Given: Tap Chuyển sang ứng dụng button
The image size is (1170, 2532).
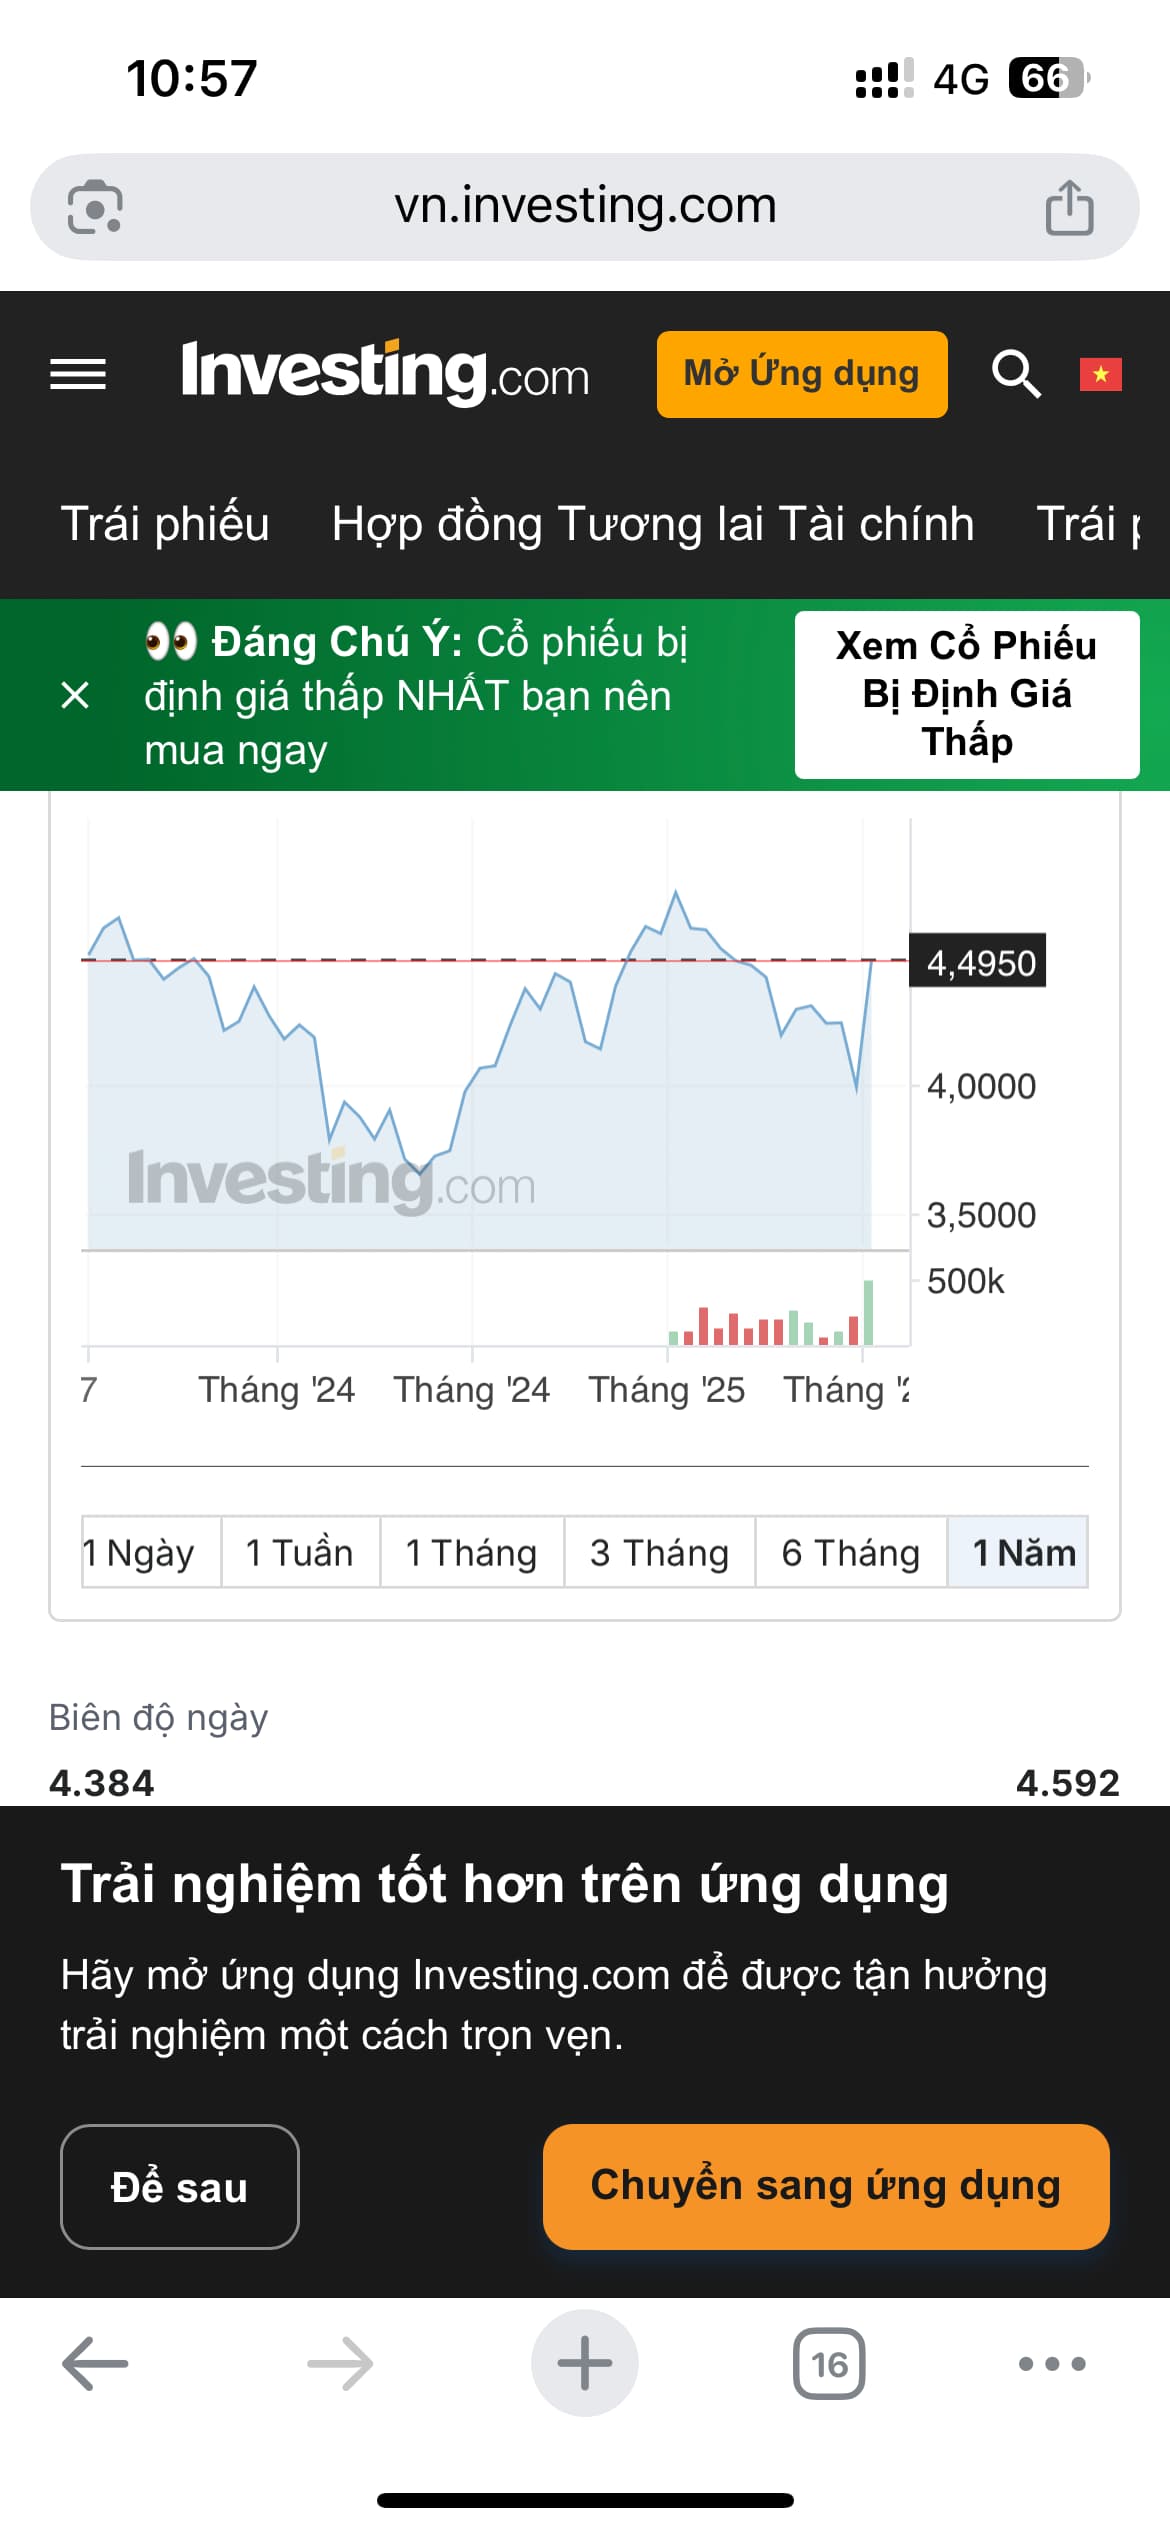Looking at the screenshot, I should point(826,2187).
